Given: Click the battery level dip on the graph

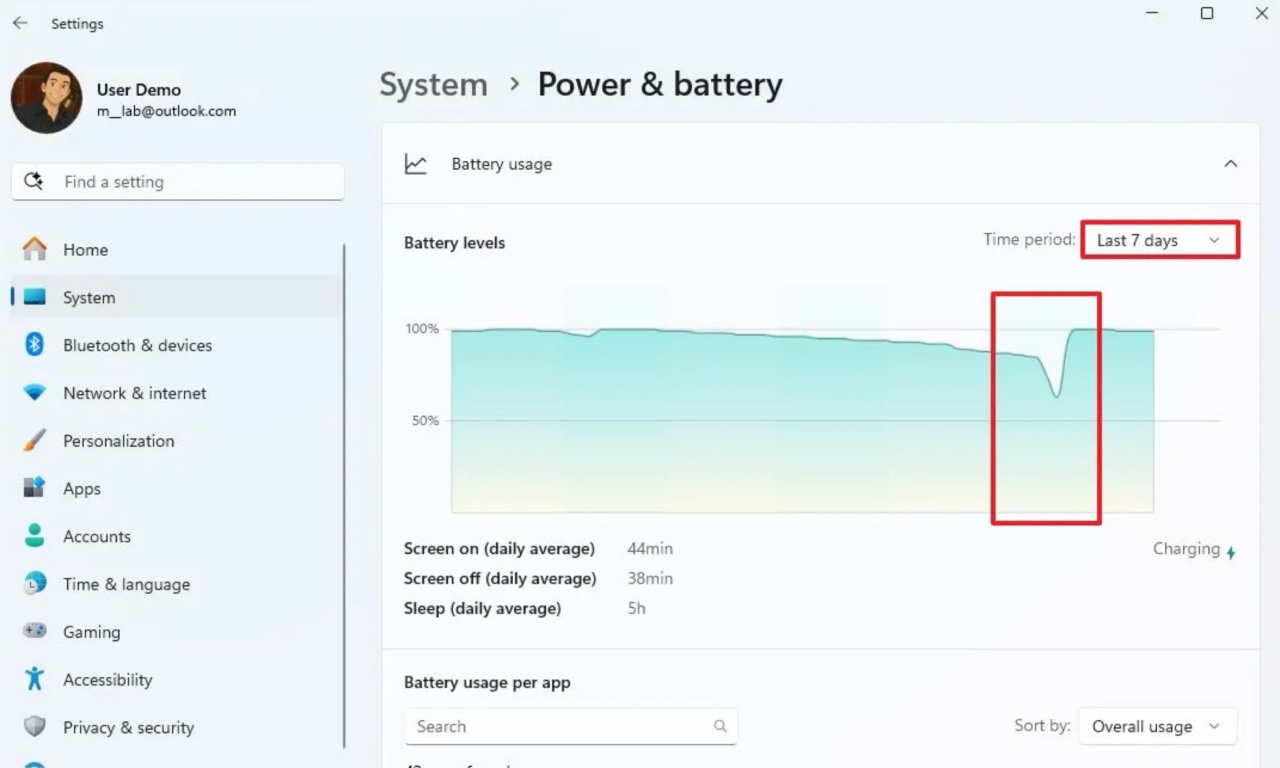Looking at the screenshot, I should [1056, 392].
